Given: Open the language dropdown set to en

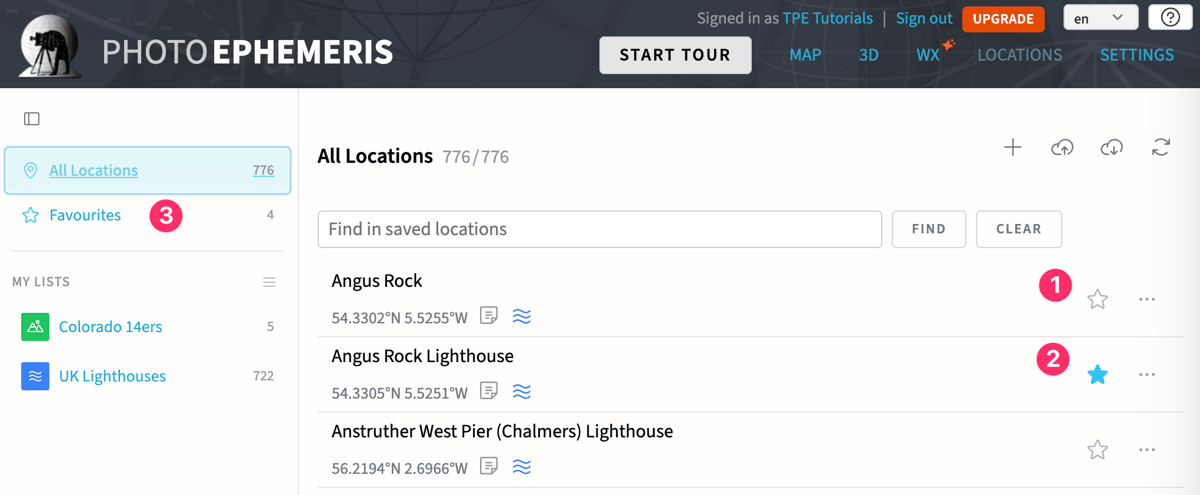Looking at the screenshot, I should [x=1100, y=18].
